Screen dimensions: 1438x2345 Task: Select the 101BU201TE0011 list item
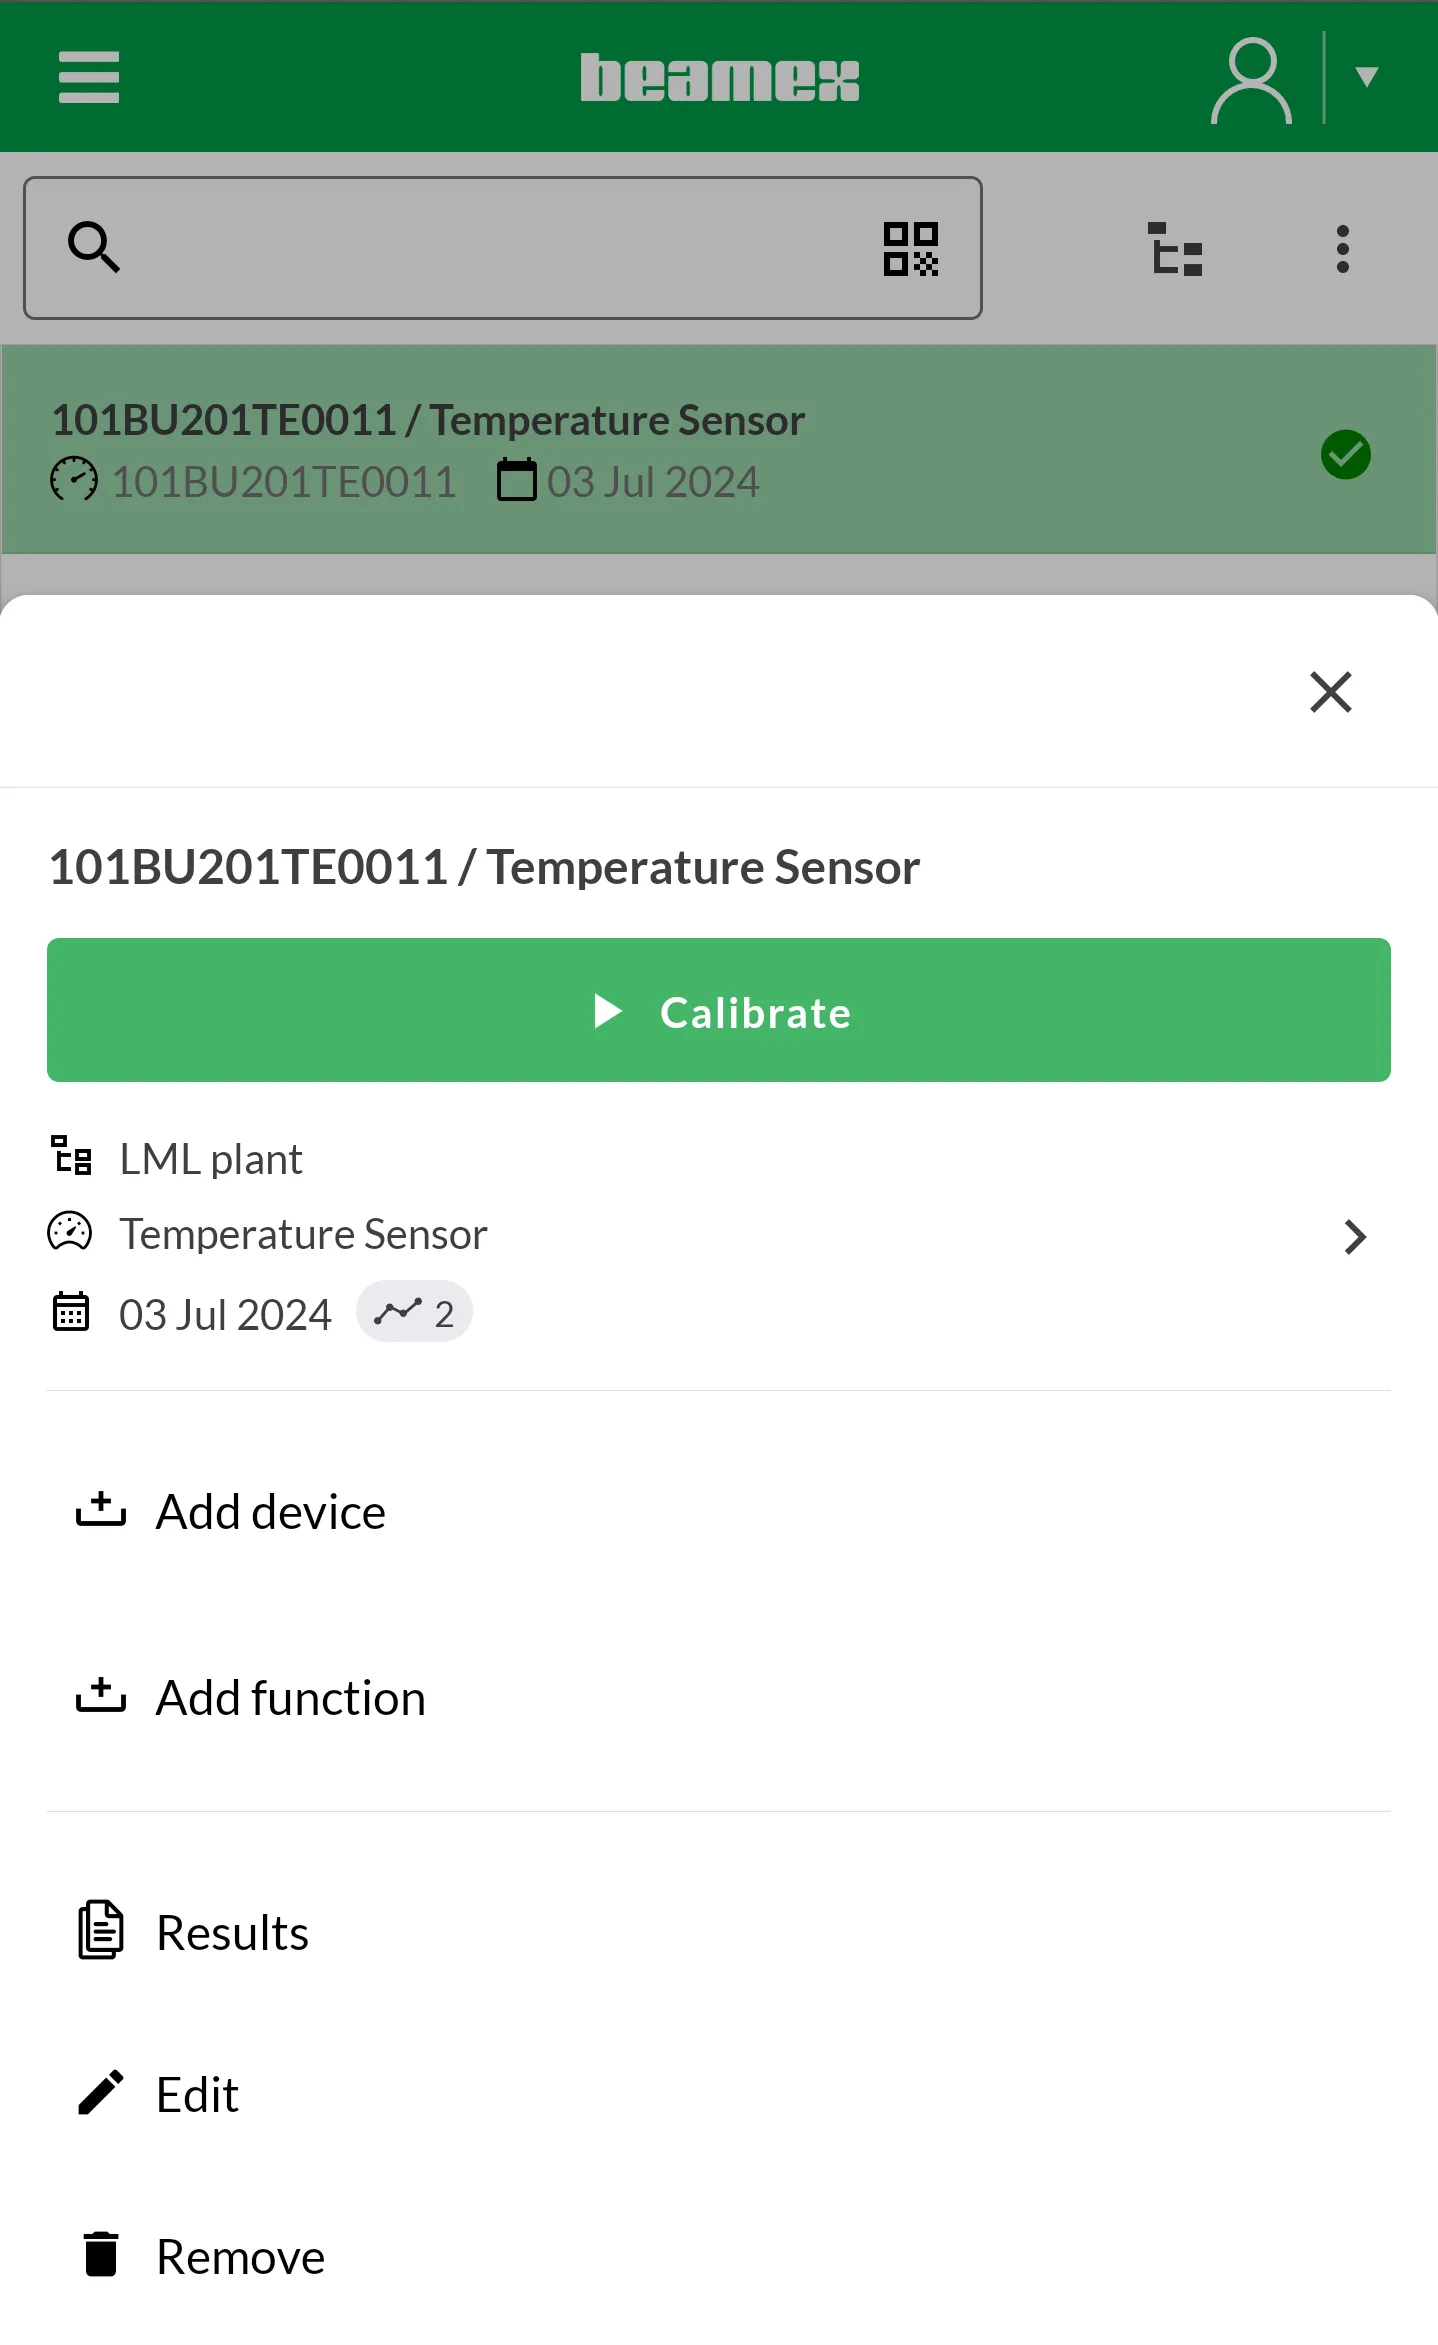(600, 449)
